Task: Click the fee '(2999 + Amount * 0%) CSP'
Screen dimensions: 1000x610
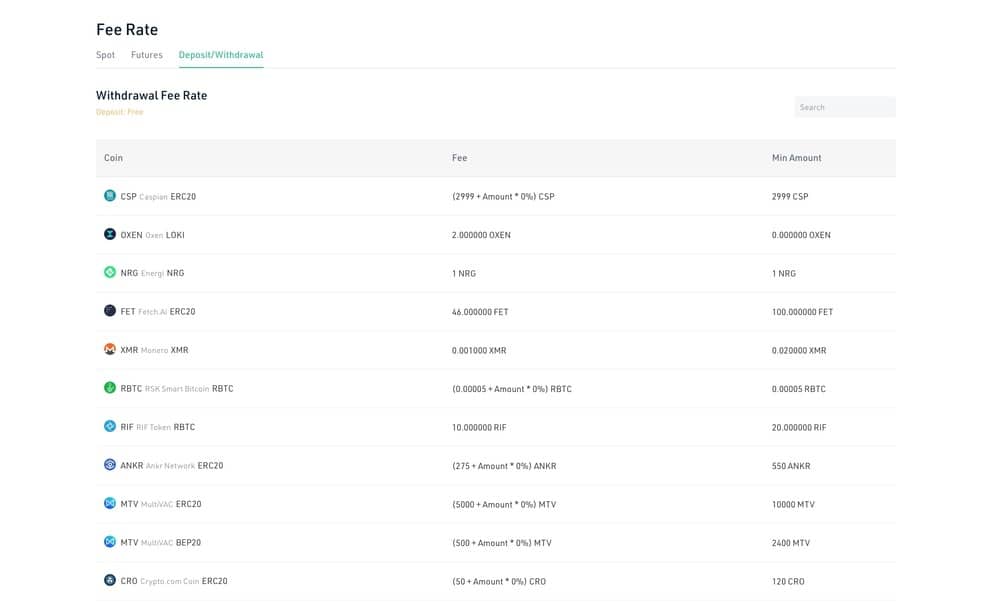Action: 503,197
